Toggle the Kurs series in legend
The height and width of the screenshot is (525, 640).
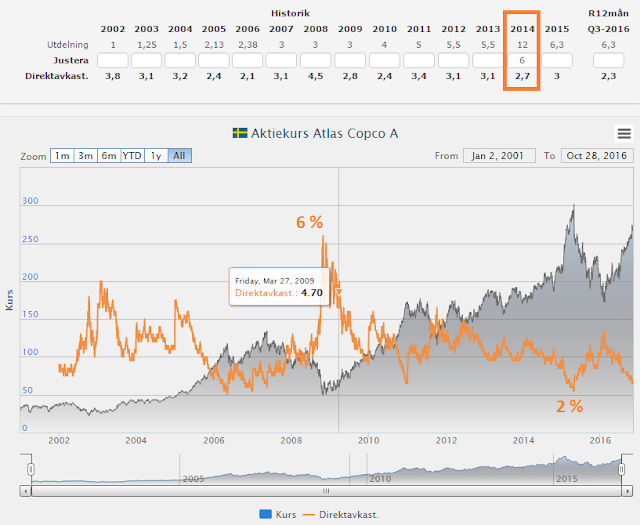coord(278,514)
